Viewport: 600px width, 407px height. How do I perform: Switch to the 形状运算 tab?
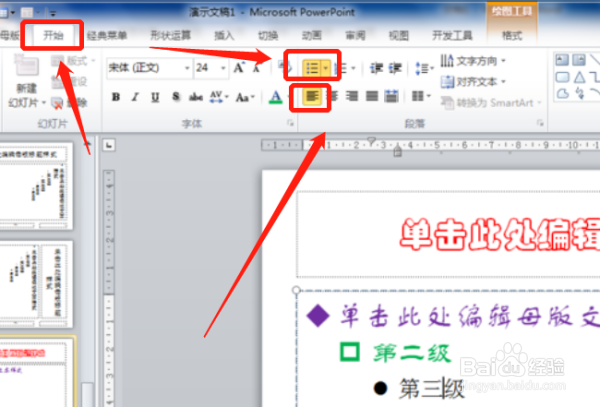[170, 36]
